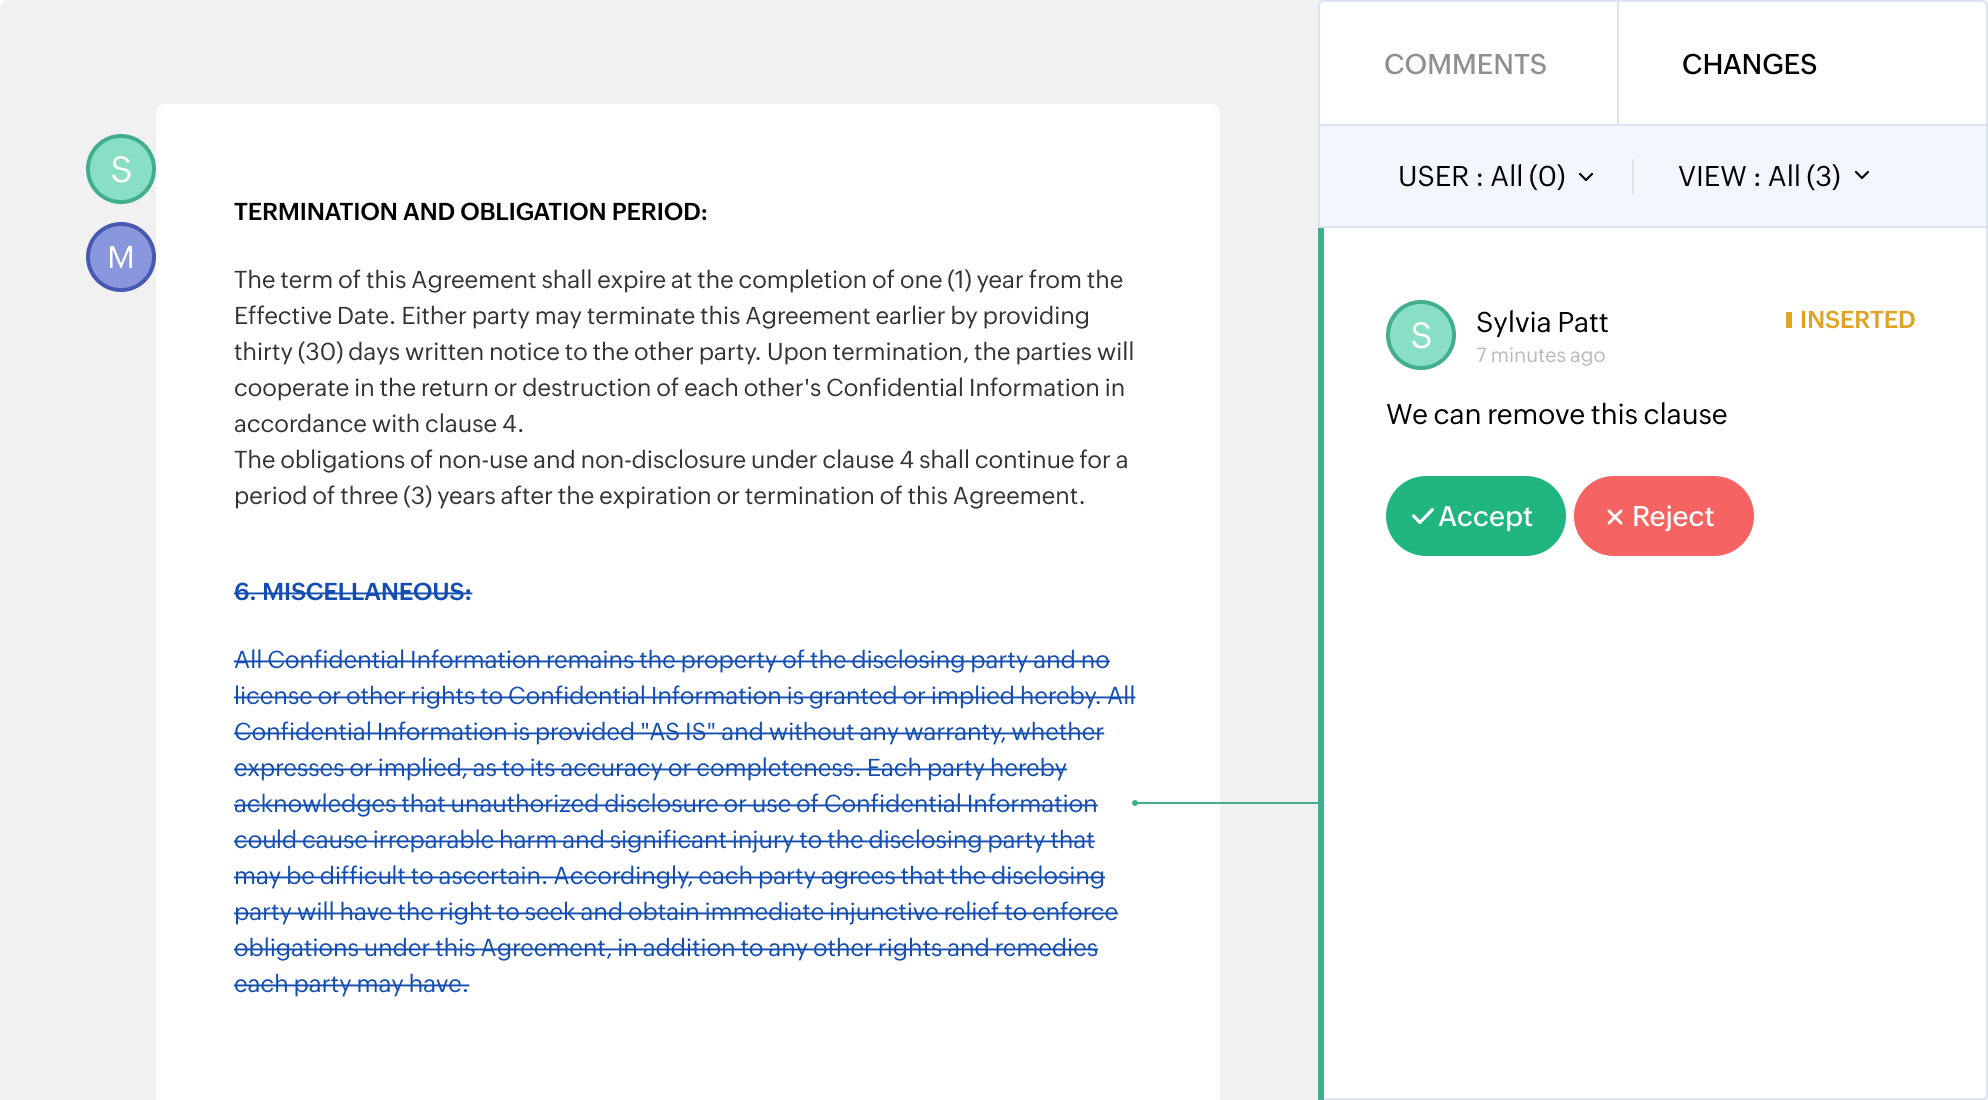This screenshot has height=1100, width=1988.
Task: Accept Sylvia Patt's tracked change
Action: coord(1475,516)
